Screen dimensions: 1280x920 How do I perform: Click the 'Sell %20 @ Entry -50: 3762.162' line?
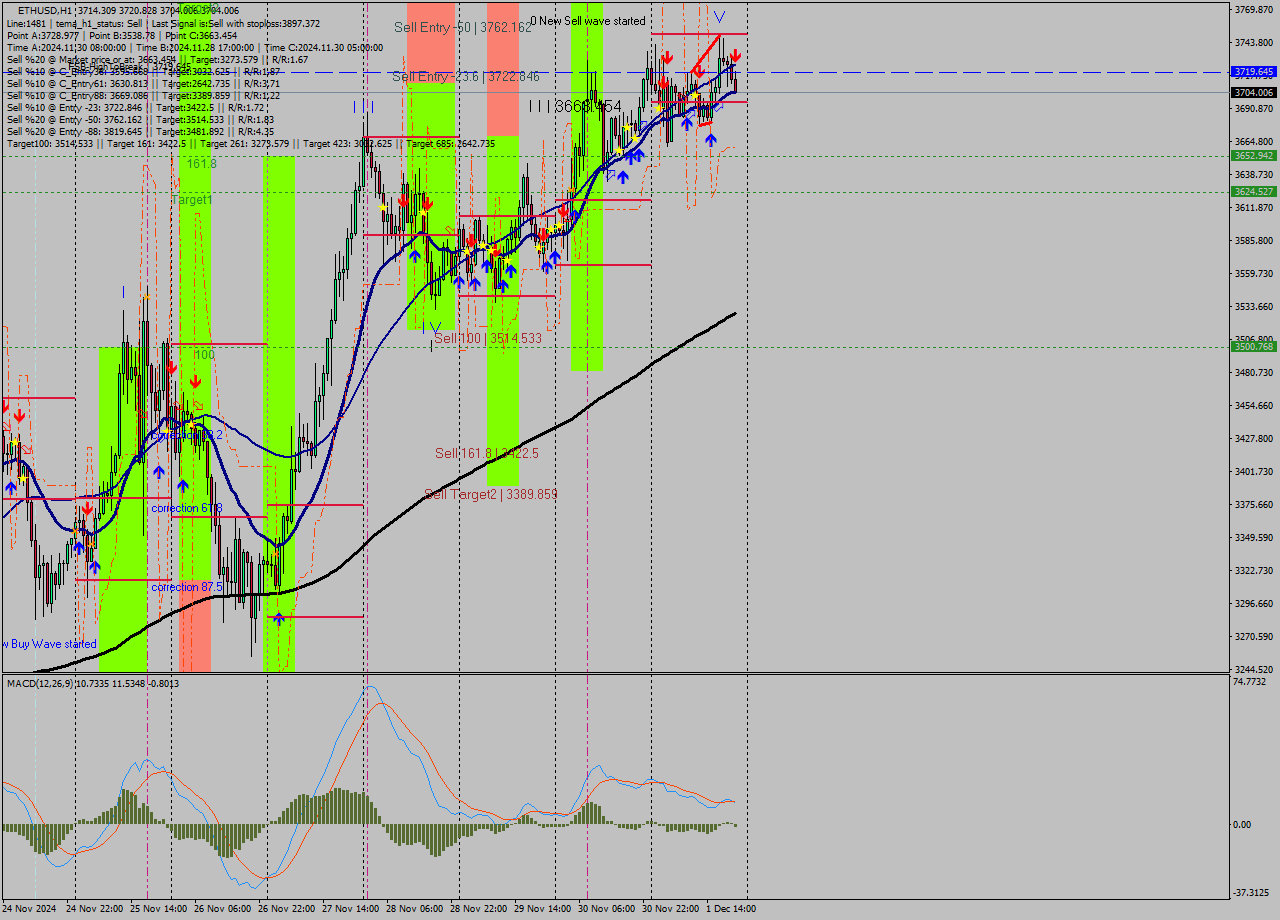coord(140,120)
